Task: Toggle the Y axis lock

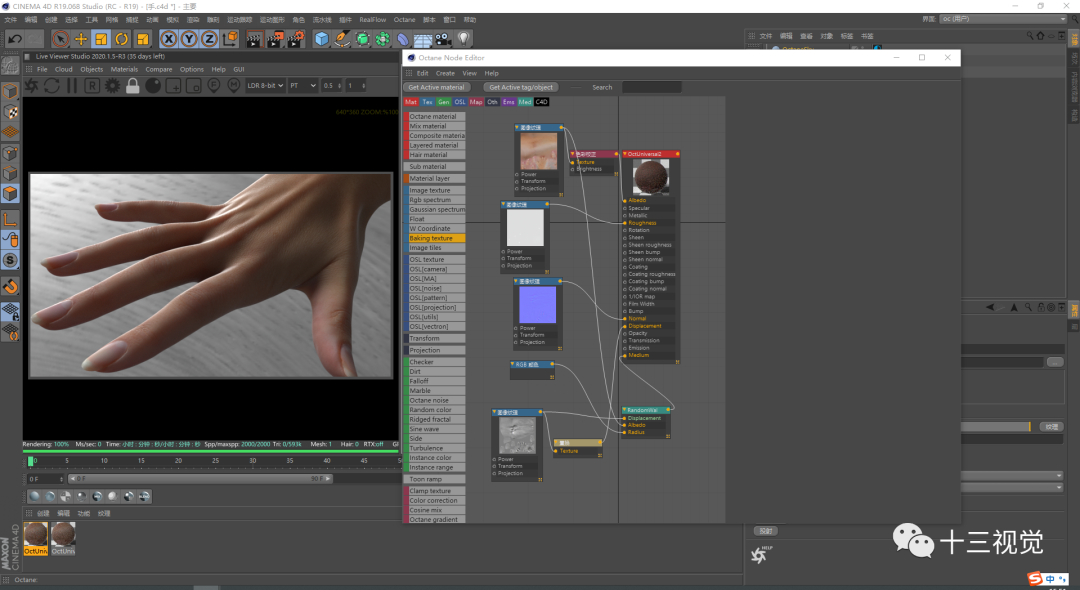Action: tap(189, 39)
